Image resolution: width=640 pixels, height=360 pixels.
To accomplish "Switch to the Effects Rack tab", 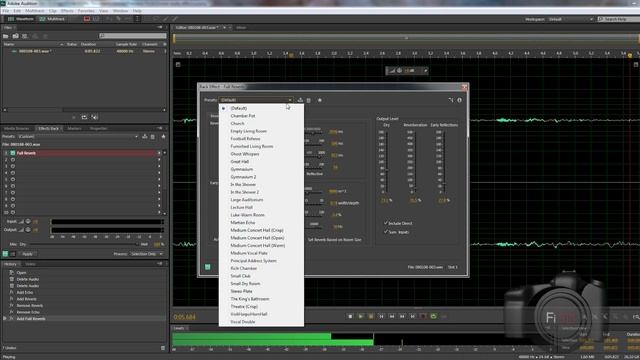I will pyautogui.click(x=49, y=129).
